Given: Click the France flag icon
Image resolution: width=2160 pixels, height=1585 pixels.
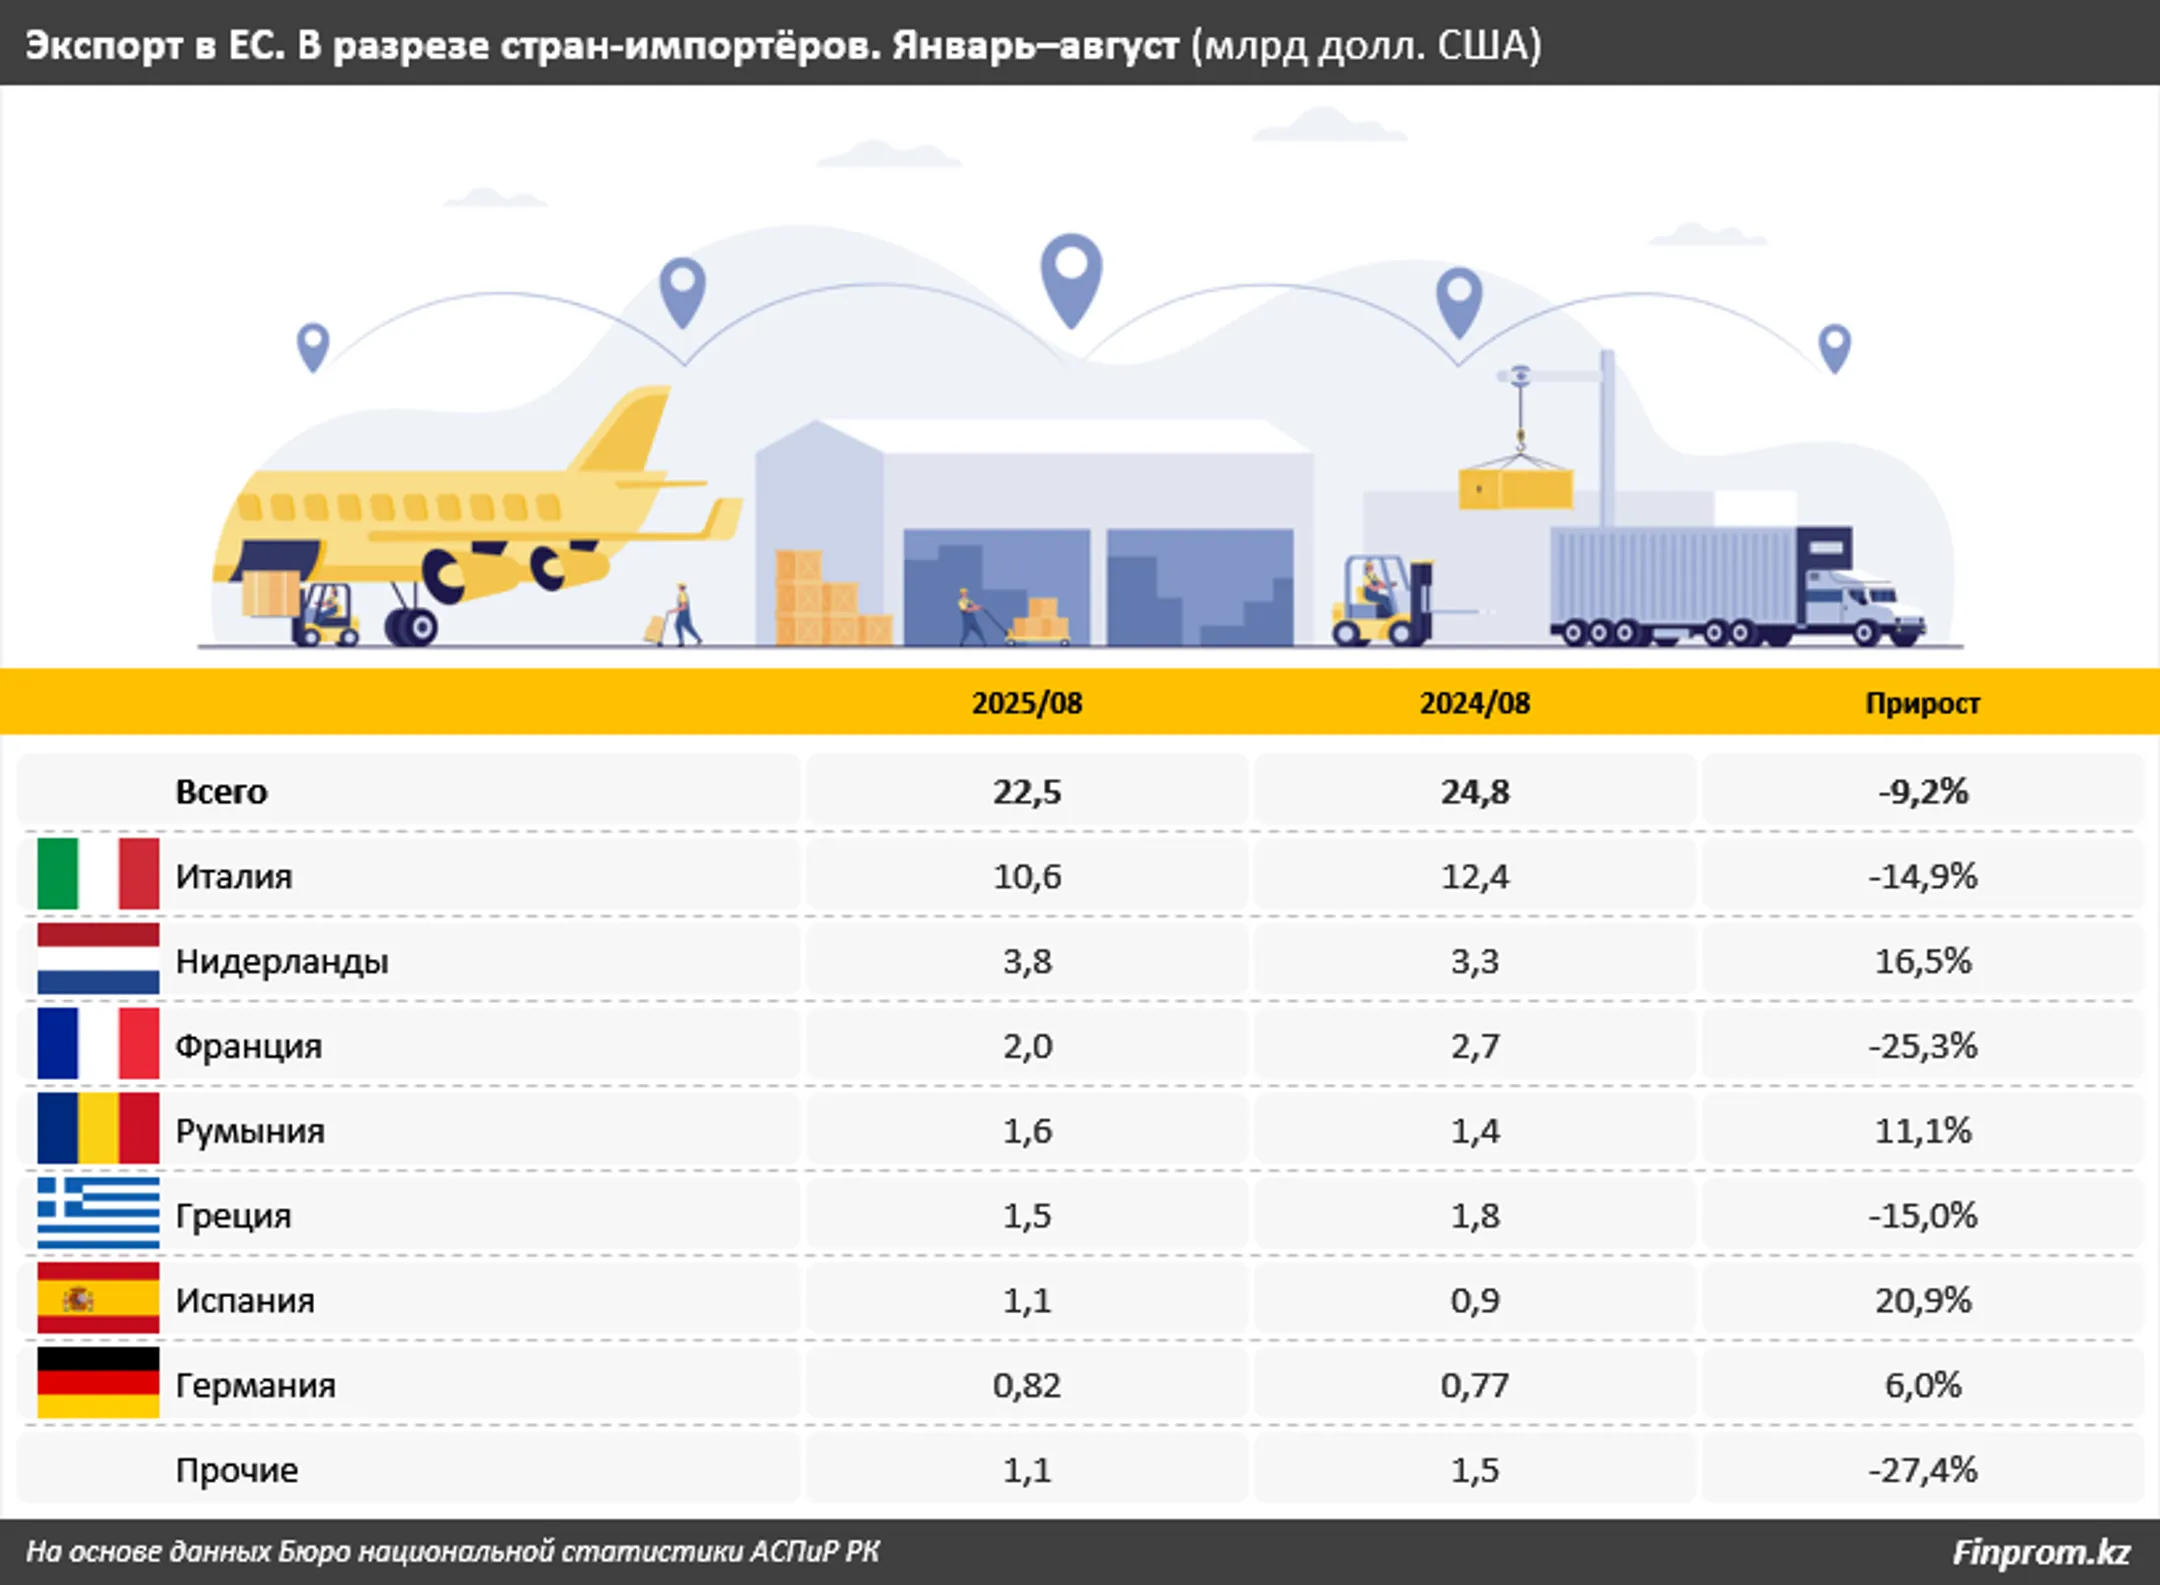Looking at the screenshot, I should click(x=98, y=1044).
